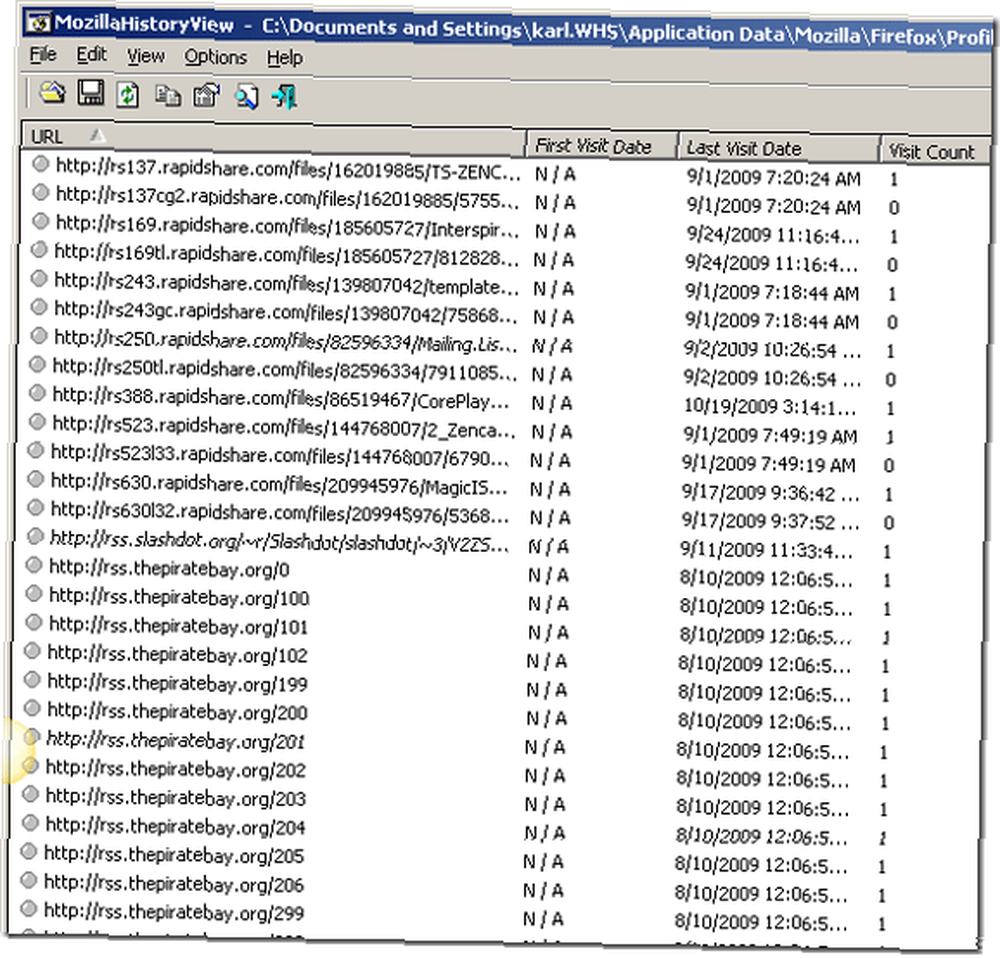Sort by the URL column header
The image size is (1000, 958).
pyautogui.click(x=273, y=138)
